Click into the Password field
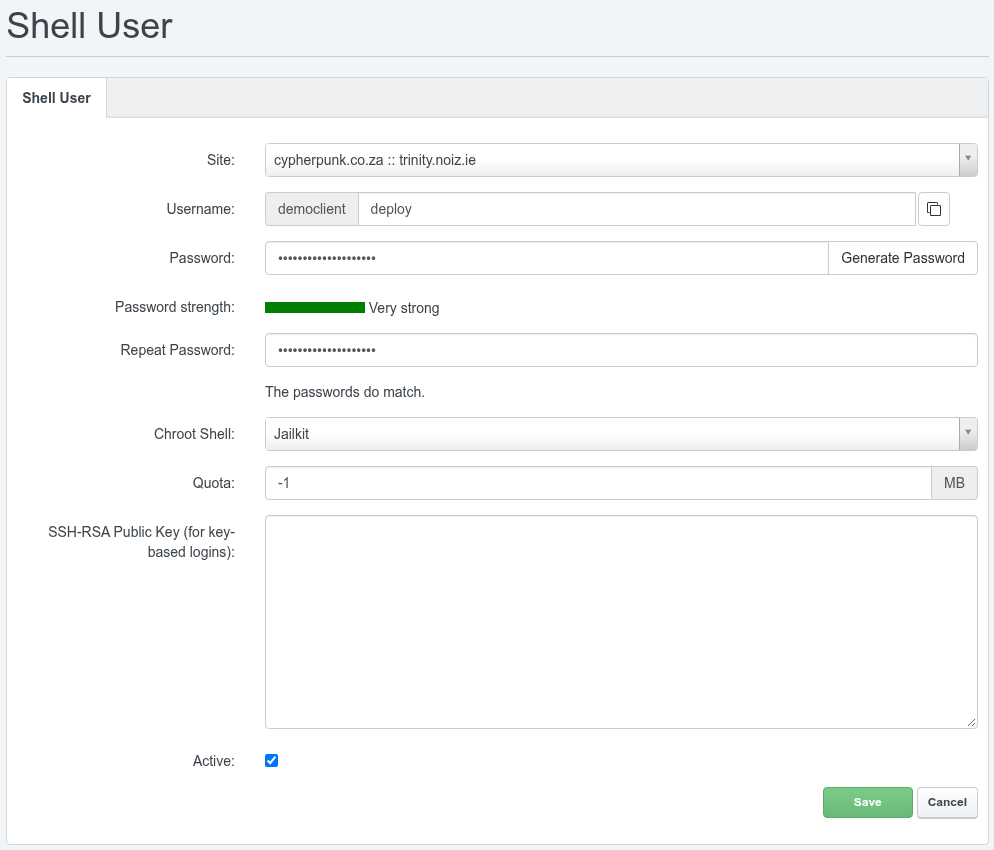 546,258
